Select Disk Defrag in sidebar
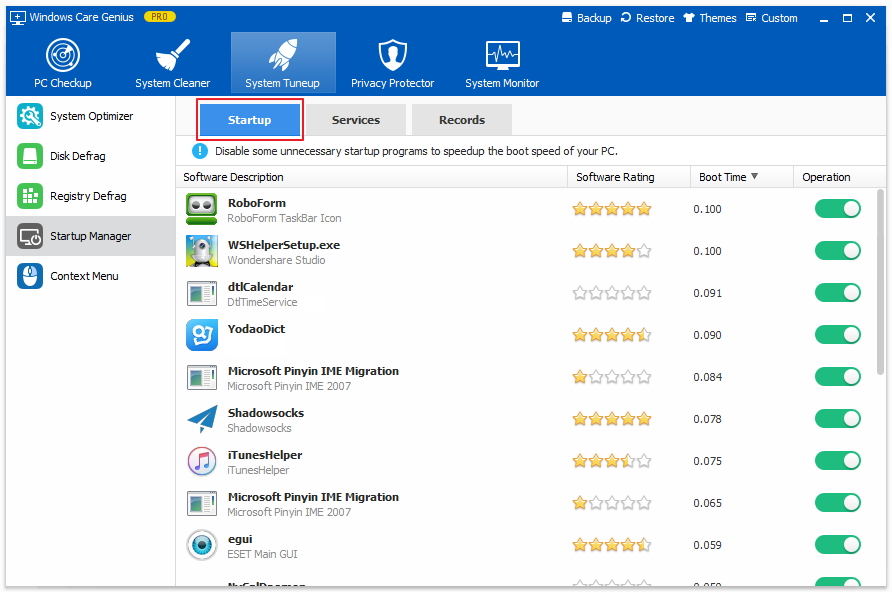Viewport: 892px width, 592px height. click(x=91, y=156)
